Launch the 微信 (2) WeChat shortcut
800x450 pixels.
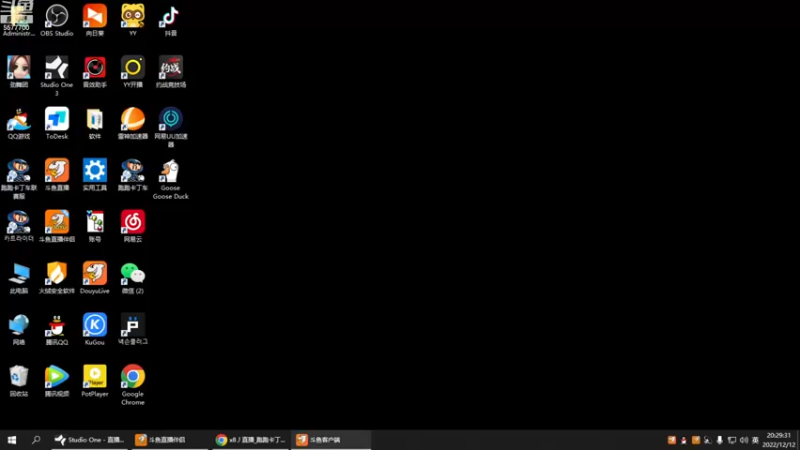[133, 278]
